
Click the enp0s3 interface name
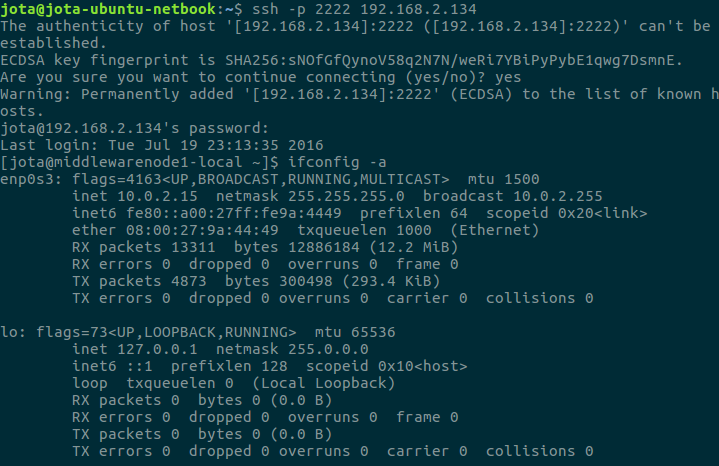pos(27,179)
